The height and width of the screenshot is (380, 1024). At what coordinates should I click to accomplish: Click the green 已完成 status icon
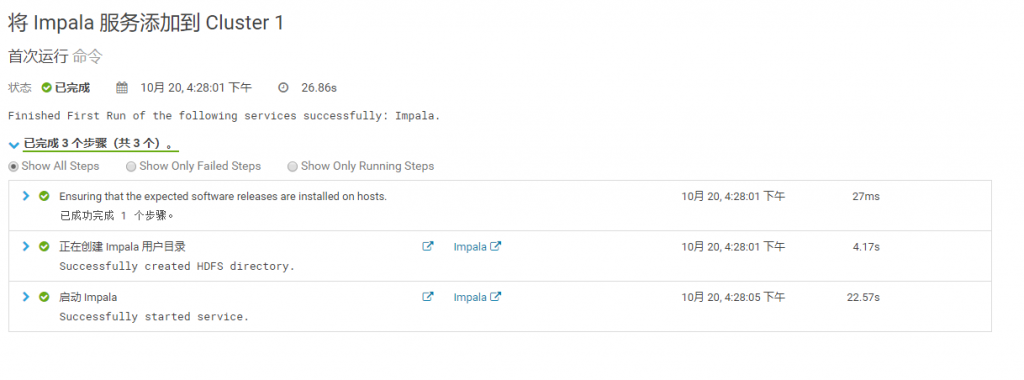[46, 87]
